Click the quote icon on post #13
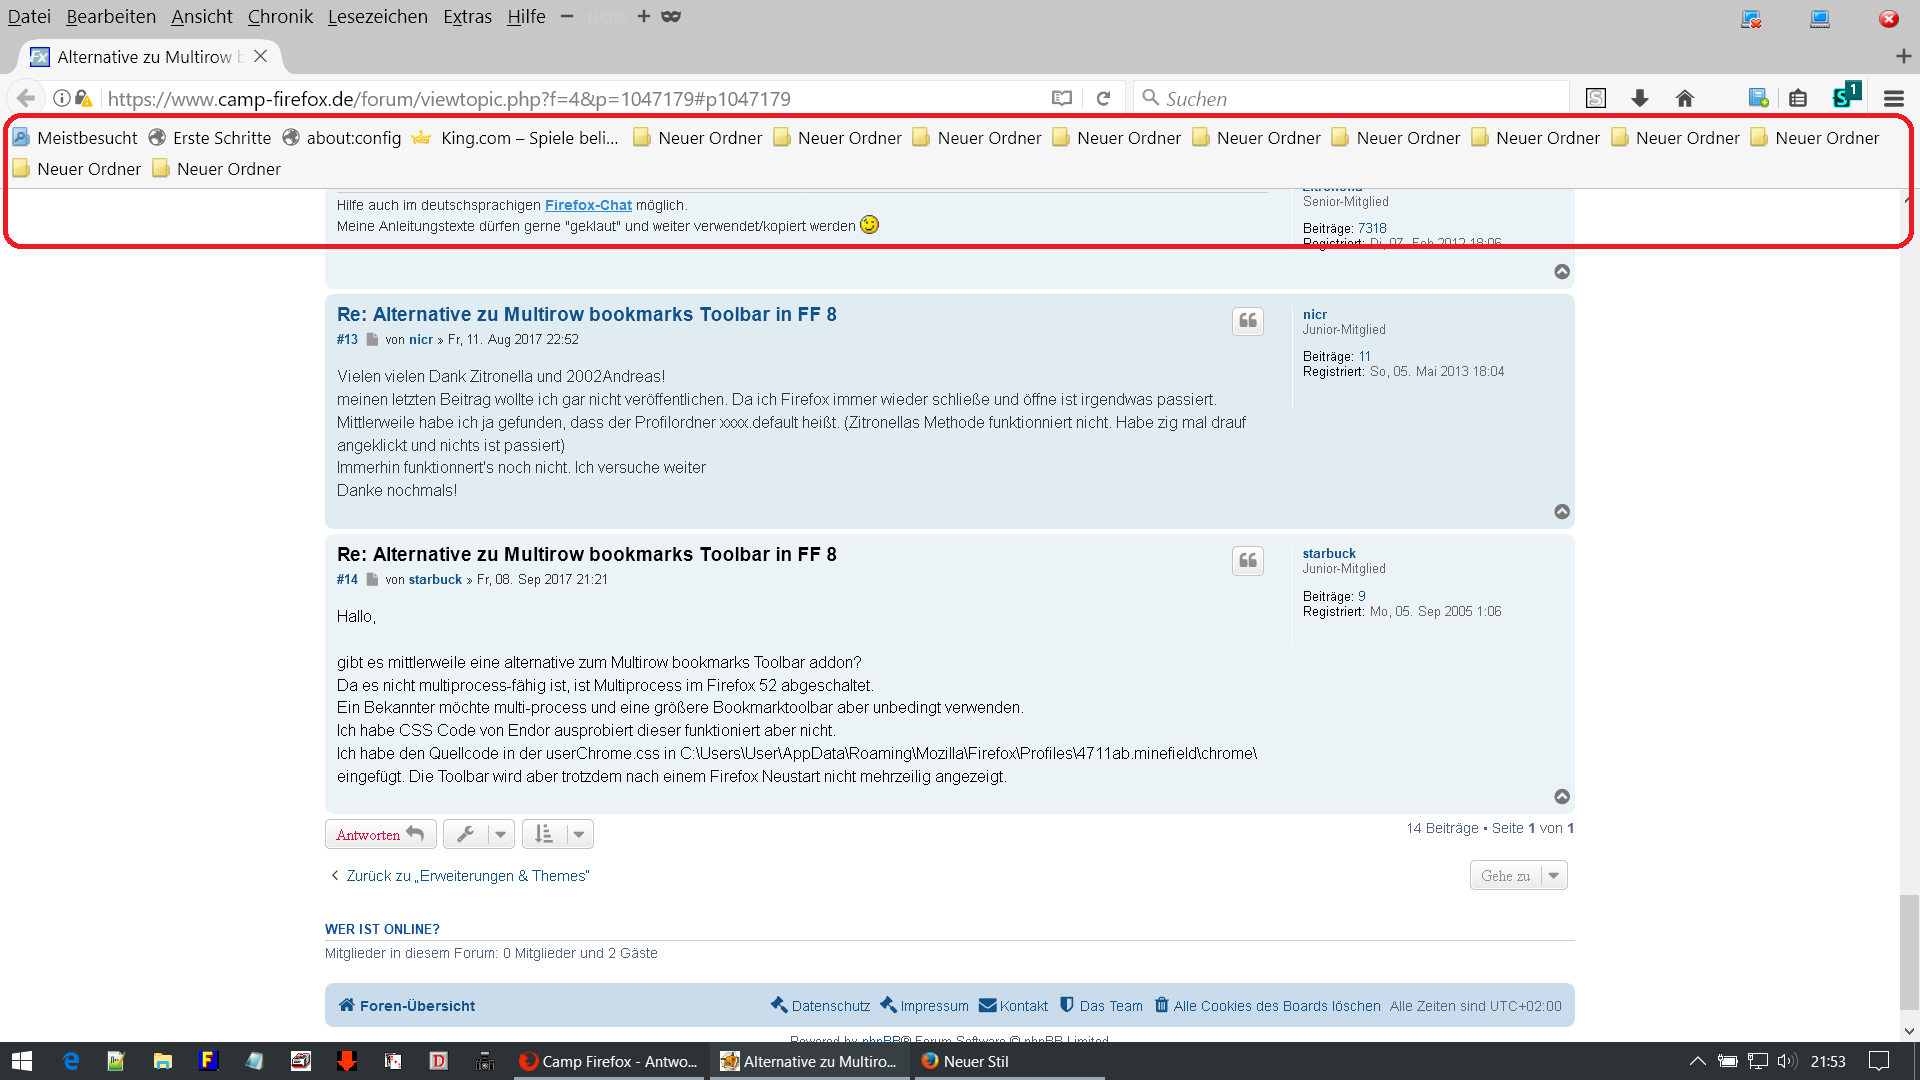The width and height of the screenshot is (1920, 1080). (1247, 321)
